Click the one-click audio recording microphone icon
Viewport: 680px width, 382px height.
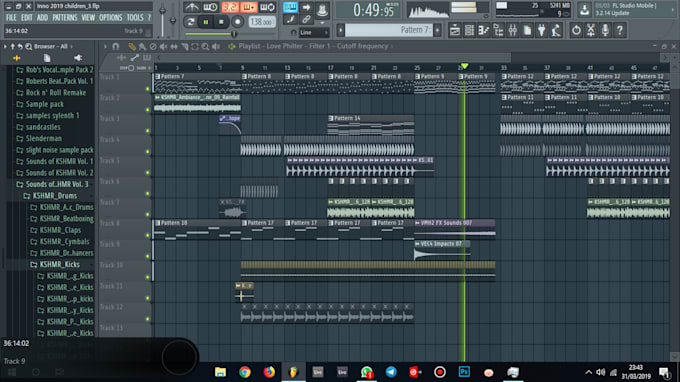click(605, 30)
